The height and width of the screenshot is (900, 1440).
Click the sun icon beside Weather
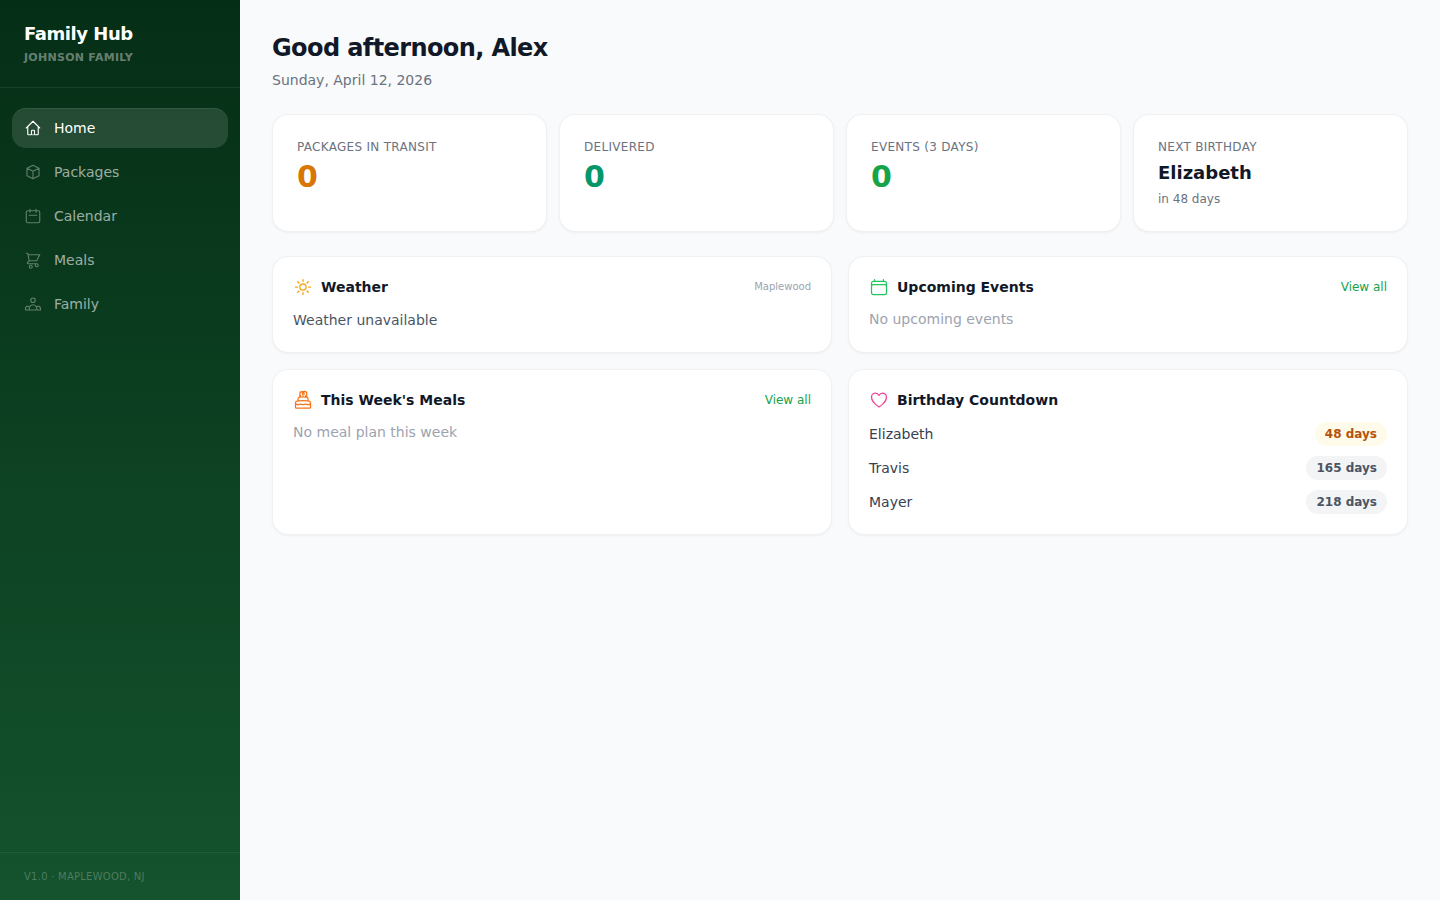coord(303,287)
